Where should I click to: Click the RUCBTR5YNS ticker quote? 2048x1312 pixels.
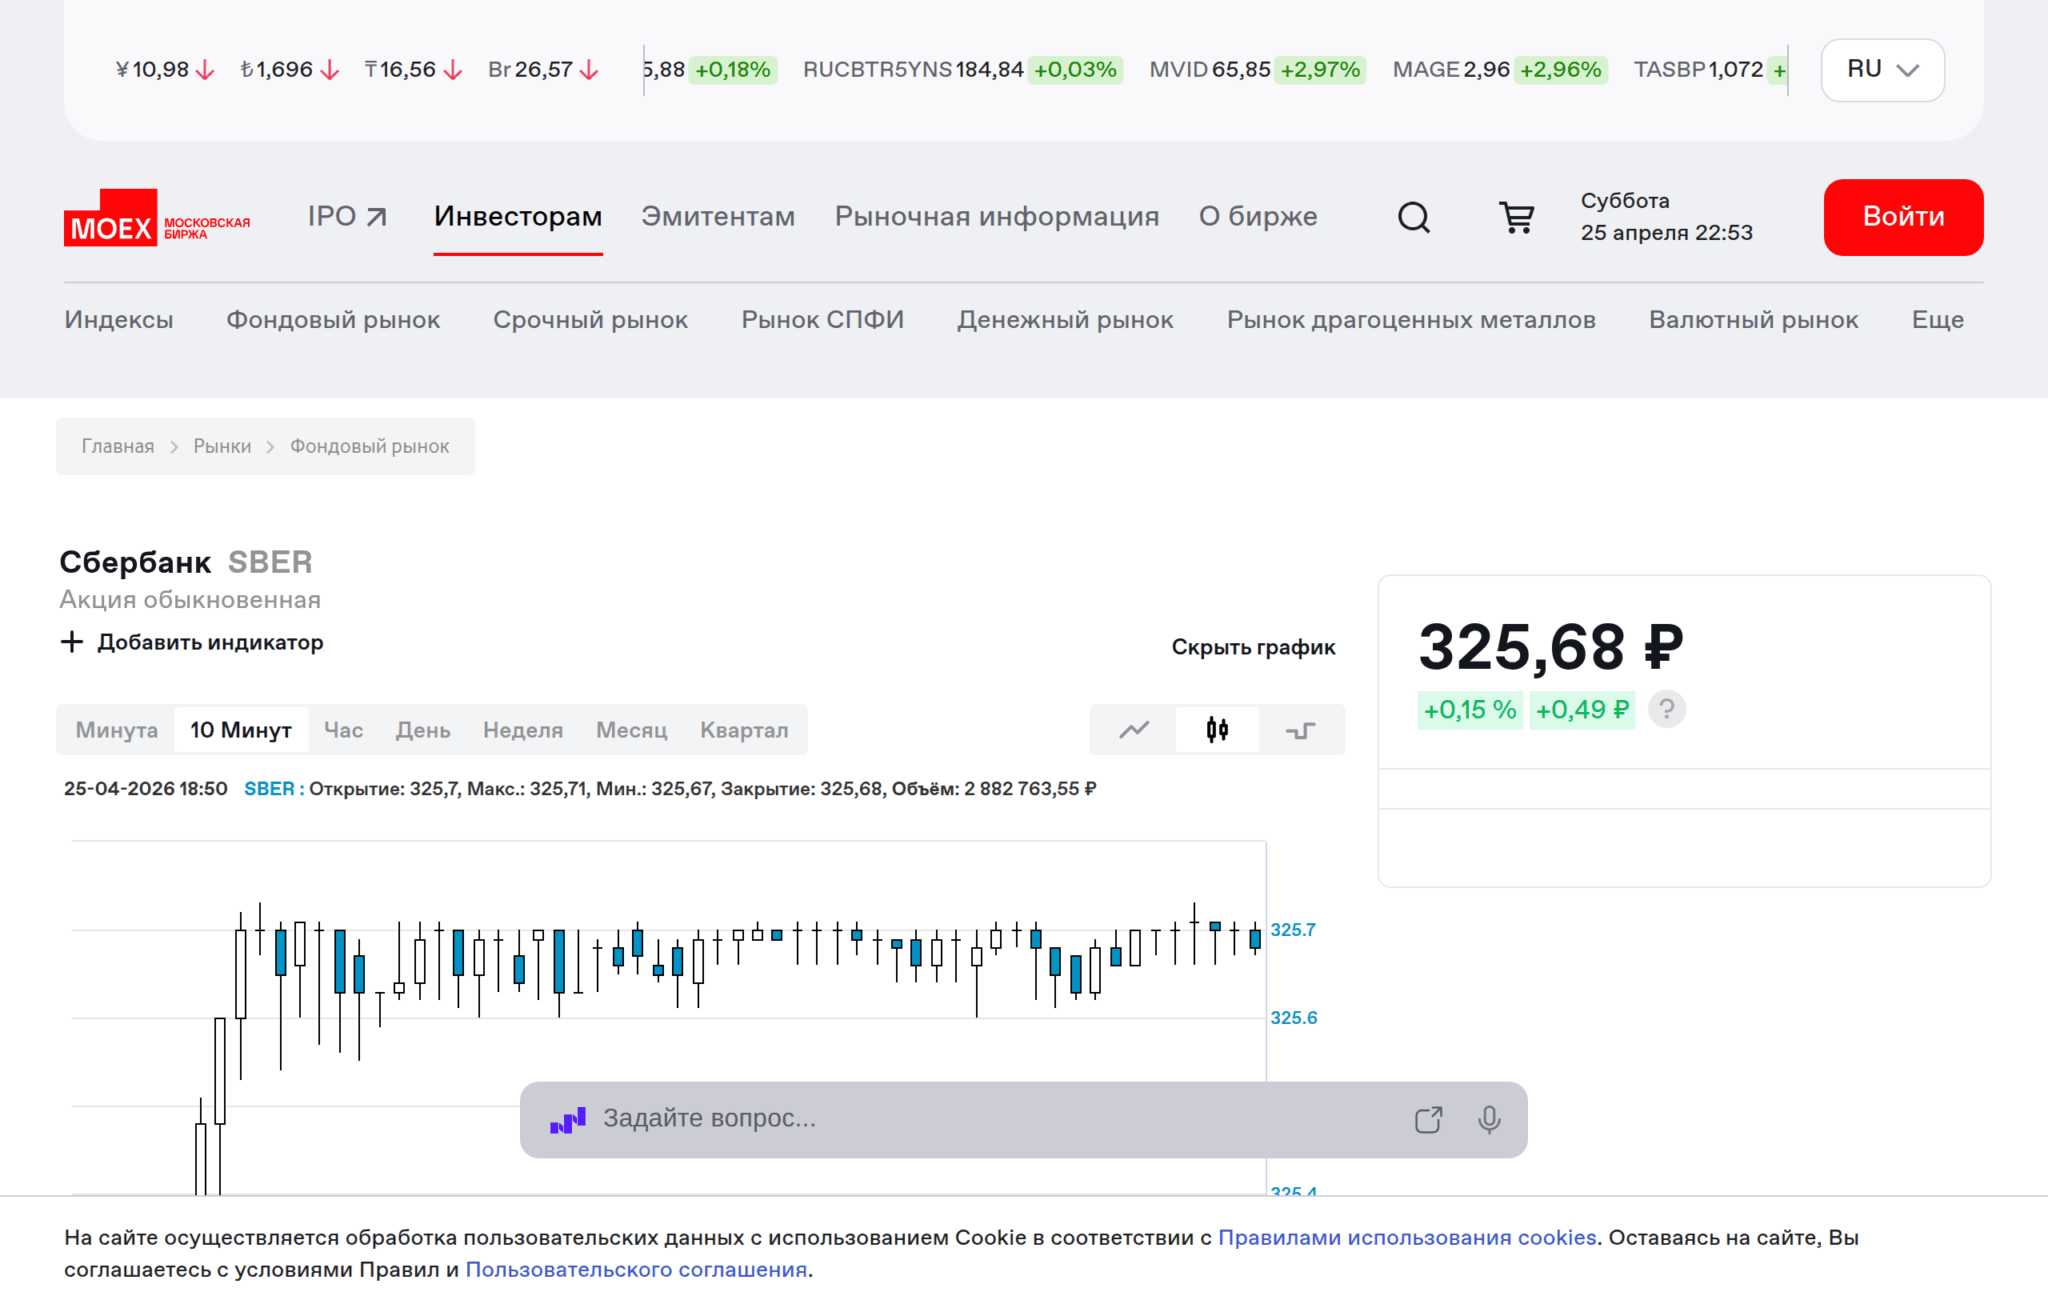pyautogui.click(x=962, y=70)
